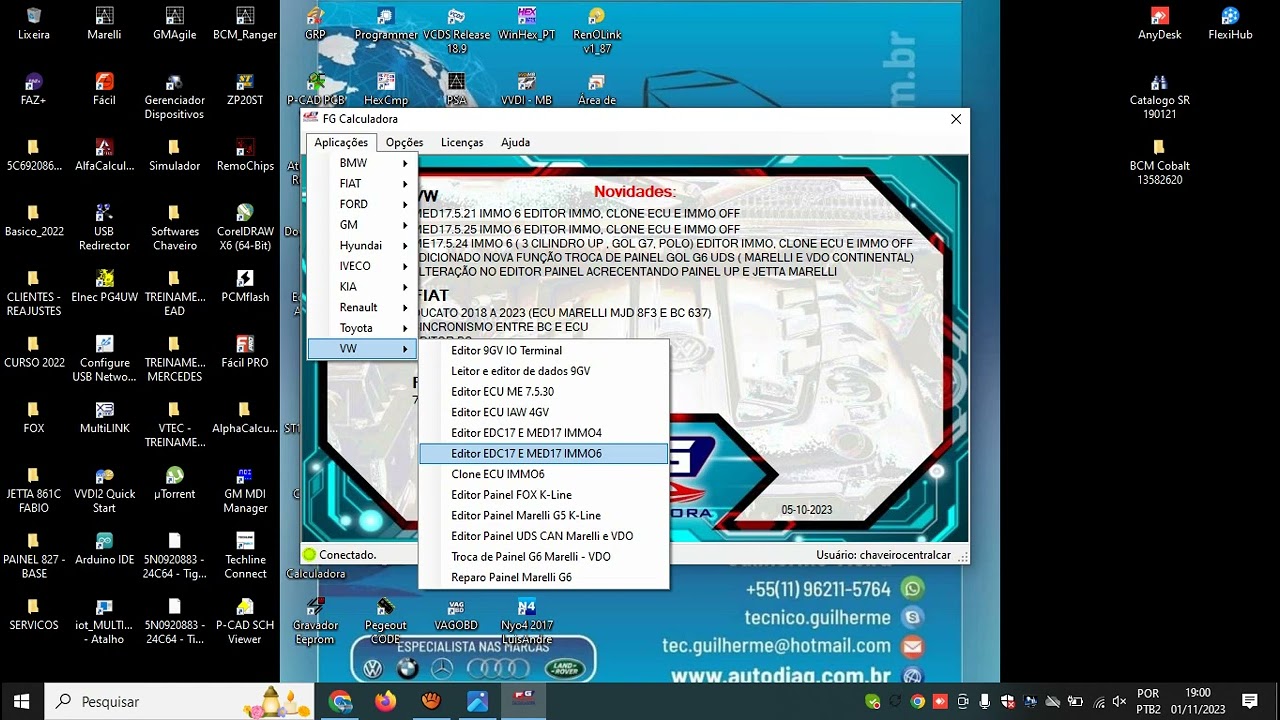Open the Aplicações menu

tap(341, 143)
